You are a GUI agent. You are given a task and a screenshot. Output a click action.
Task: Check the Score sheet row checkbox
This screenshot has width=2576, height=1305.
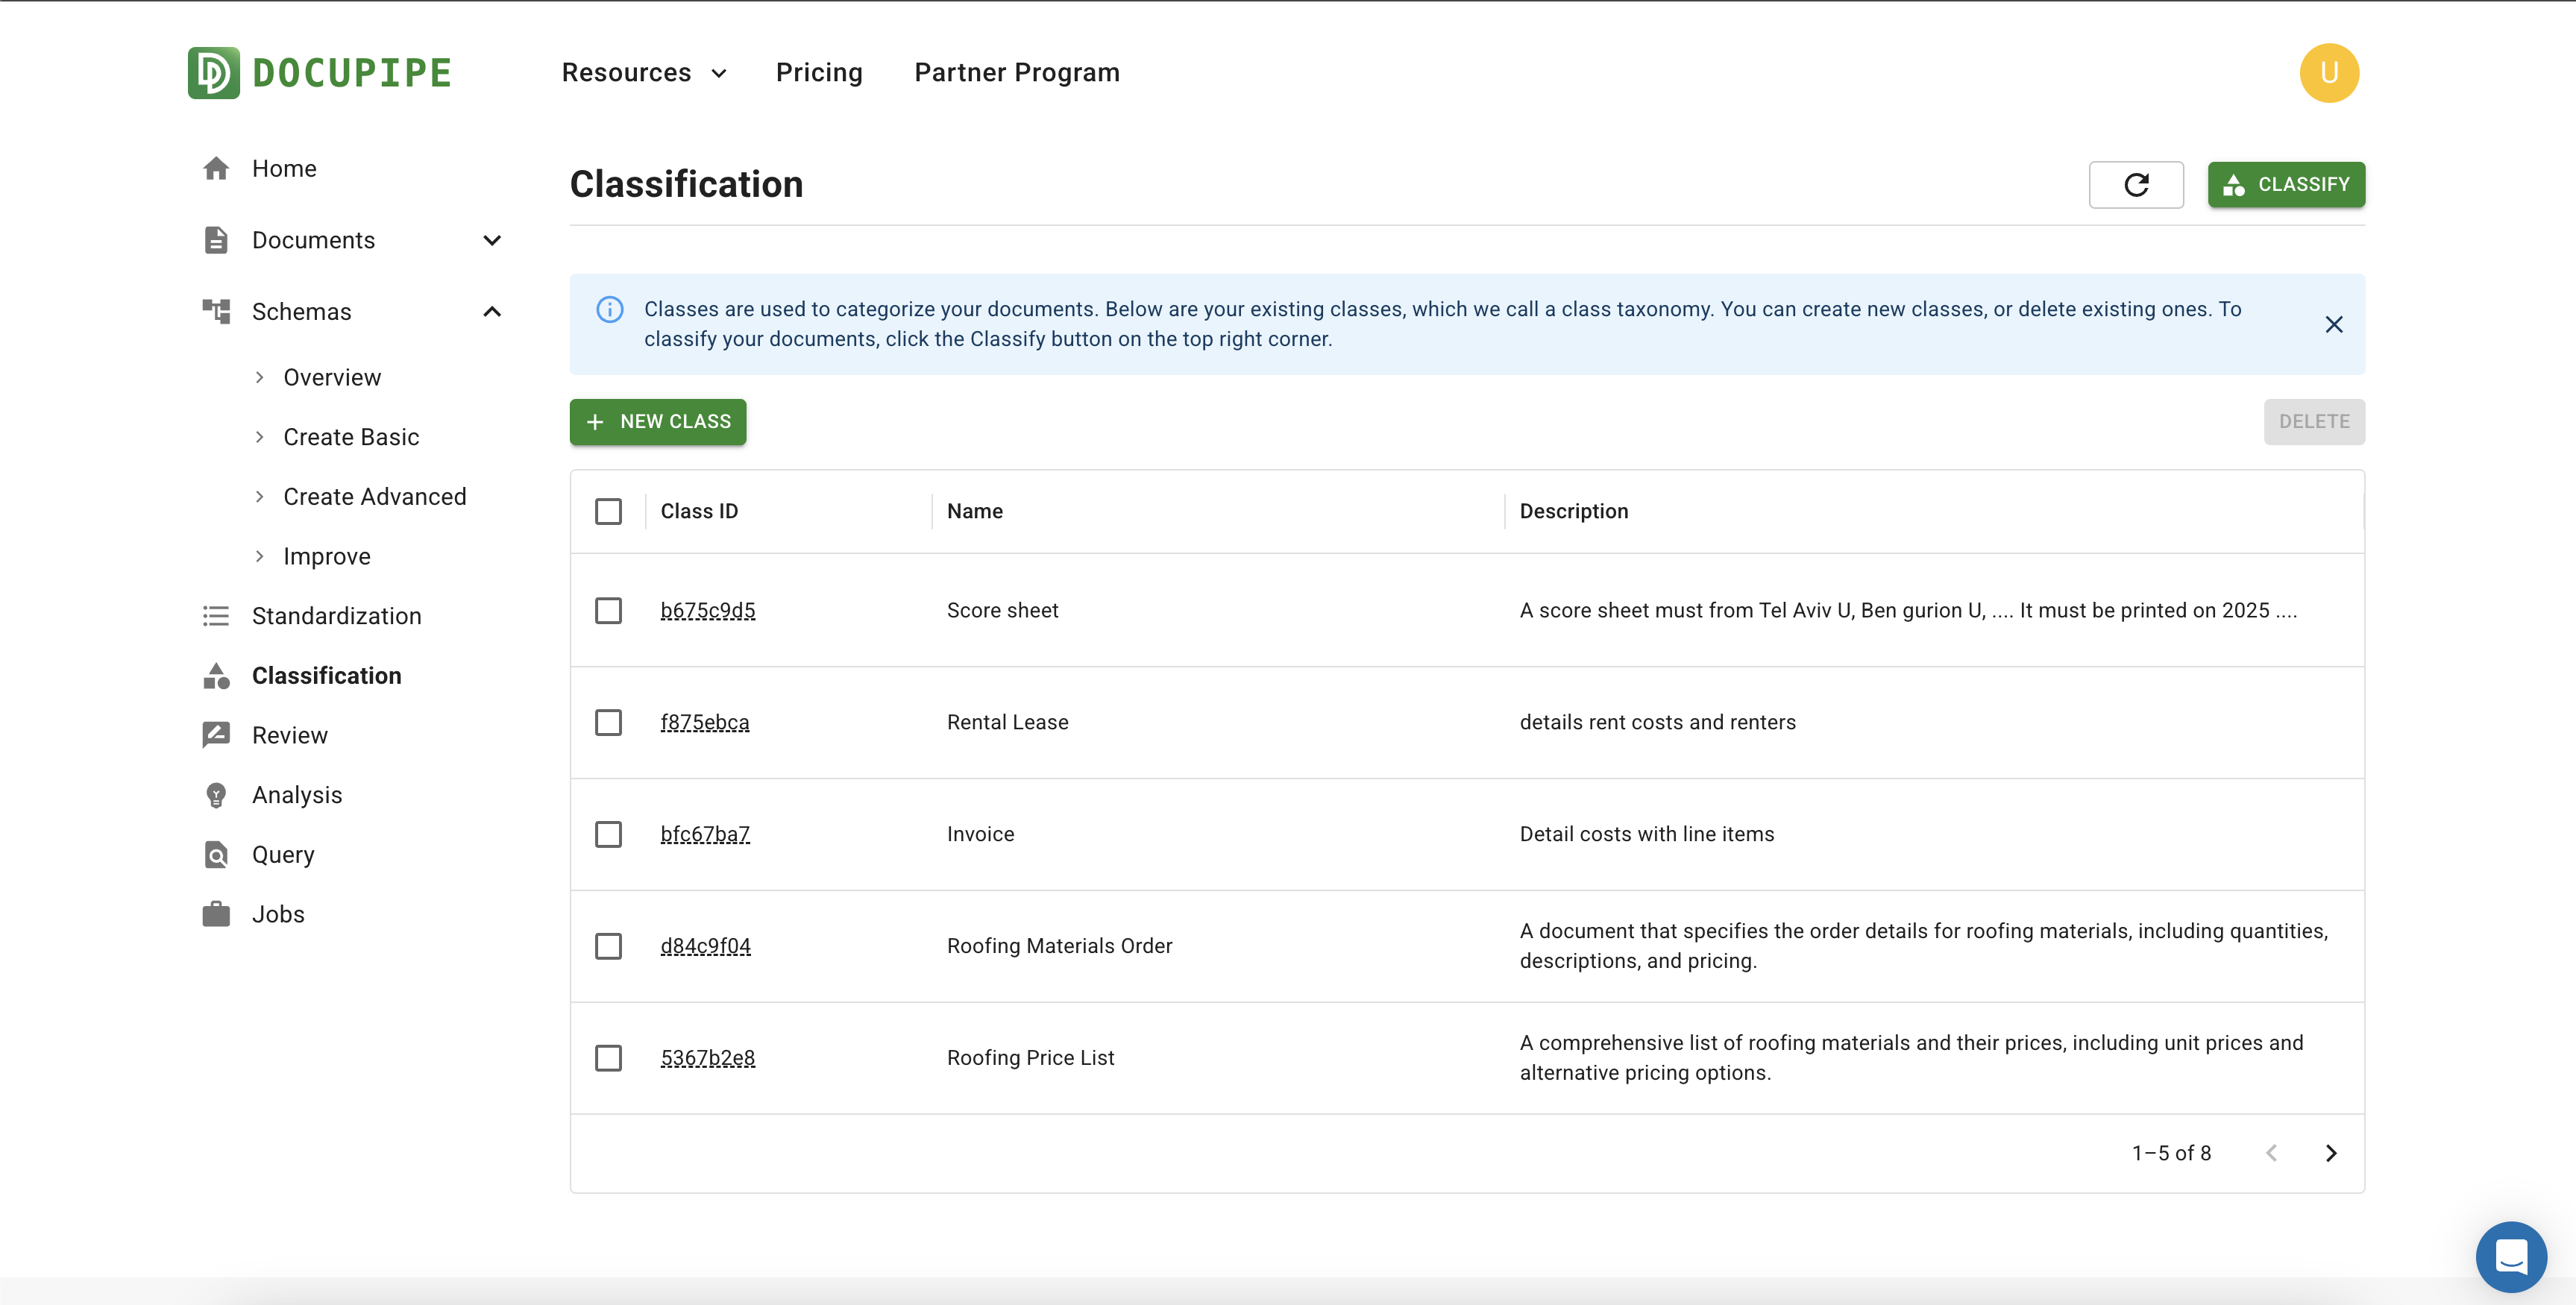point(608,610)
